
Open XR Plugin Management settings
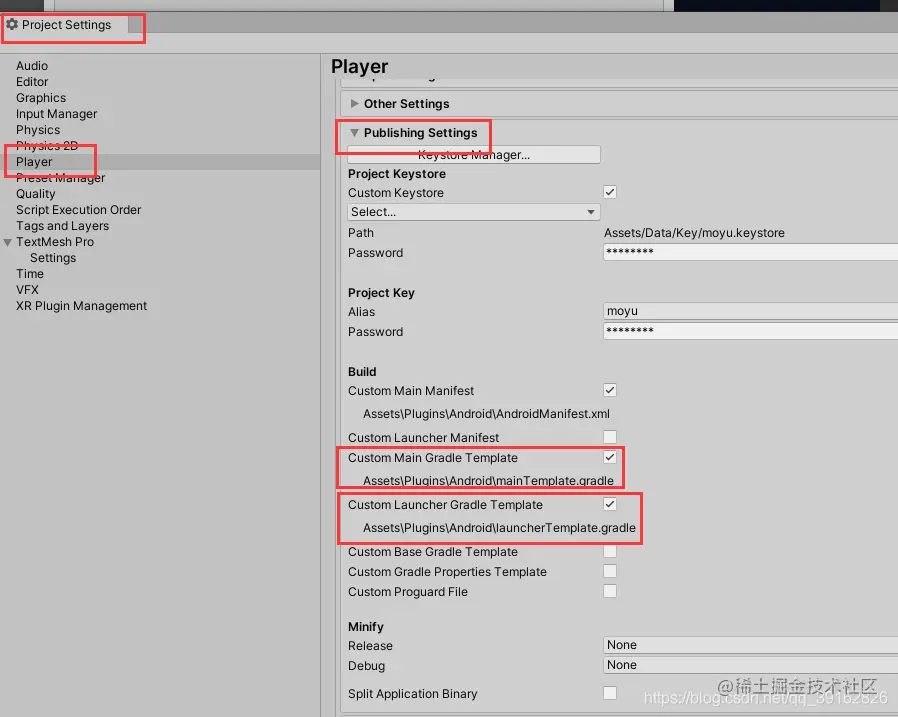(81, 306)
